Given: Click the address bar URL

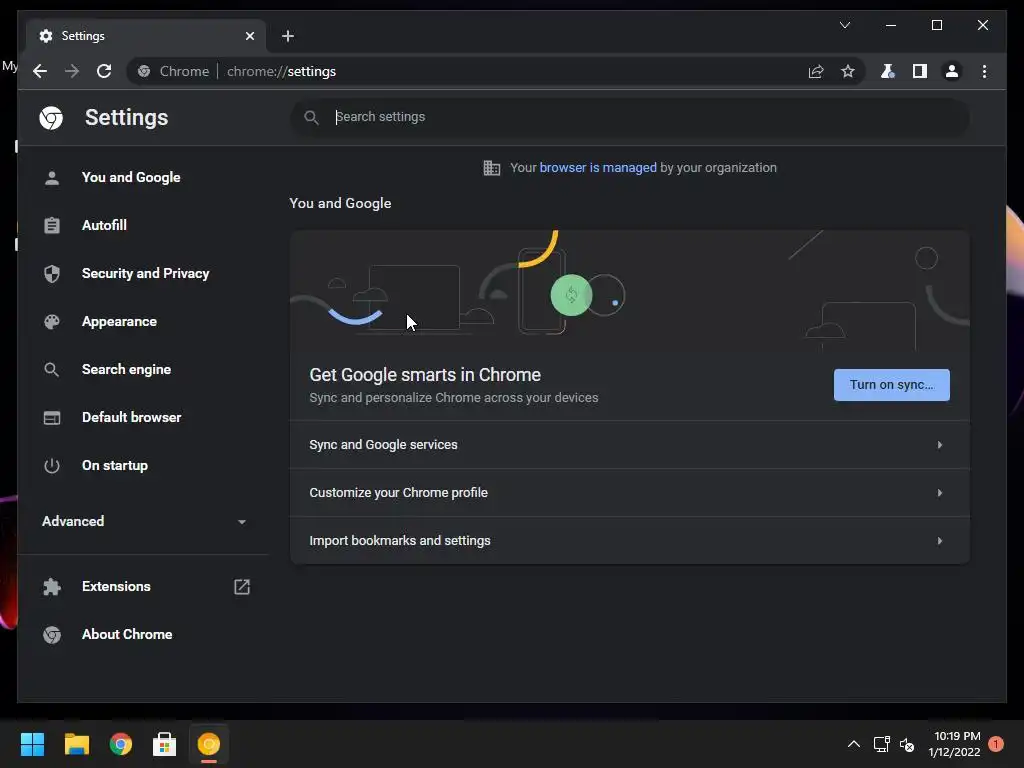Looking at the screenshot, I should 281,71.
